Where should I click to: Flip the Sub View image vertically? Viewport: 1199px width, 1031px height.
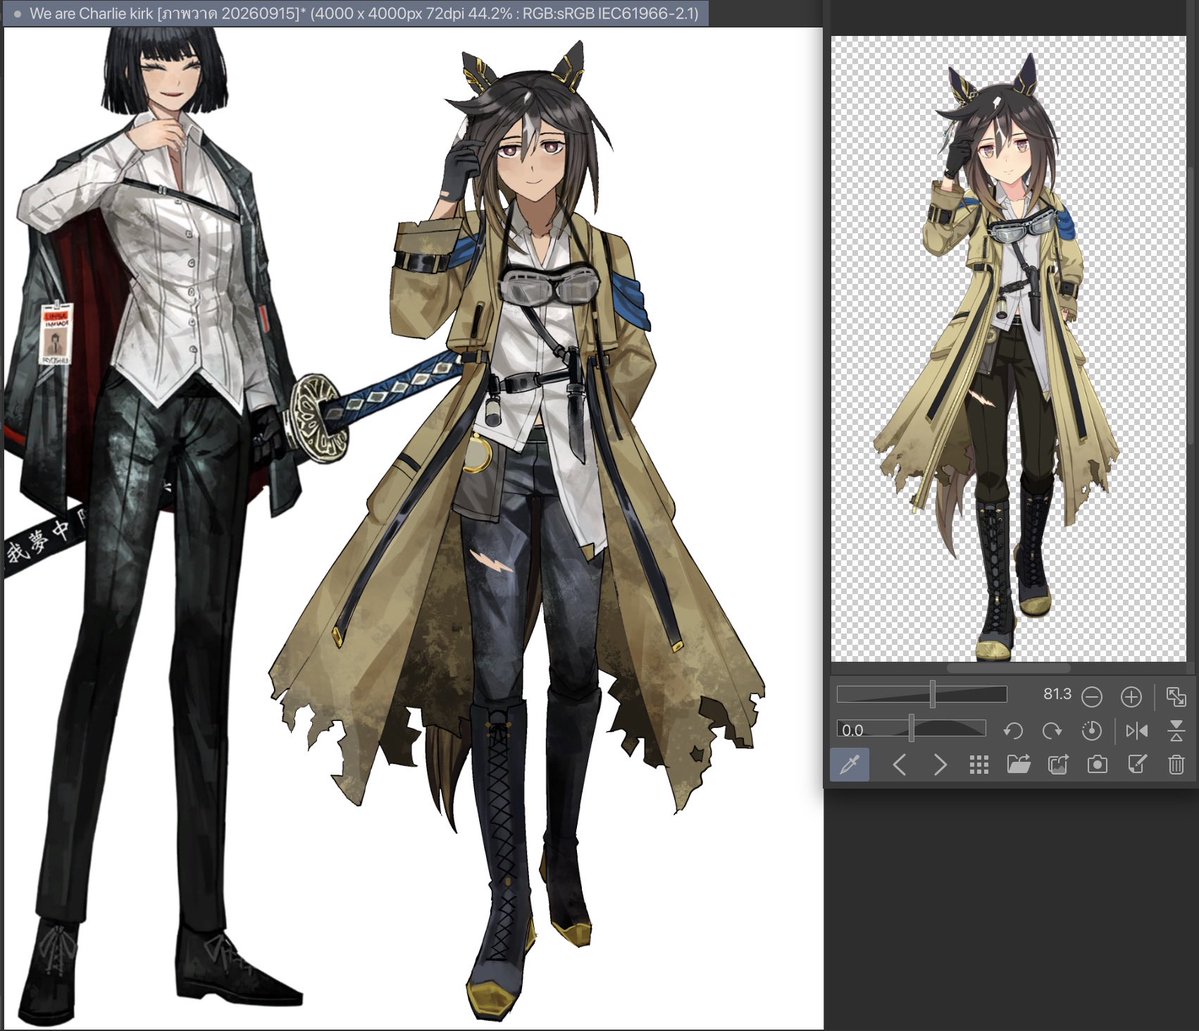(1176, 730)
